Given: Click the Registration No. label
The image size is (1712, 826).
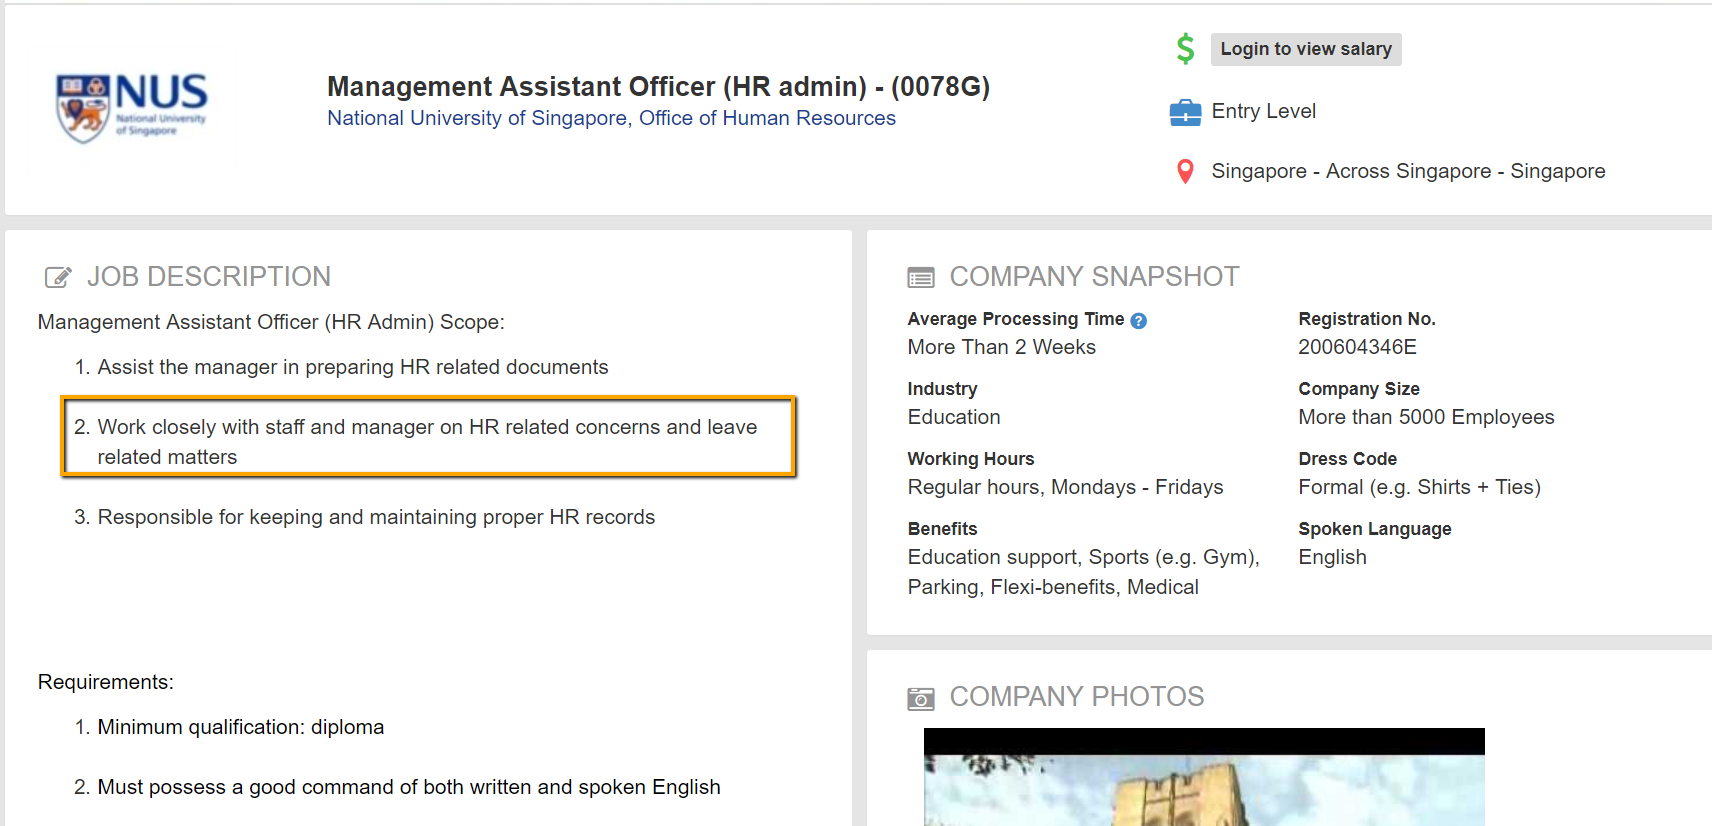Looking at the screenshot, I should click(1366, 319).
